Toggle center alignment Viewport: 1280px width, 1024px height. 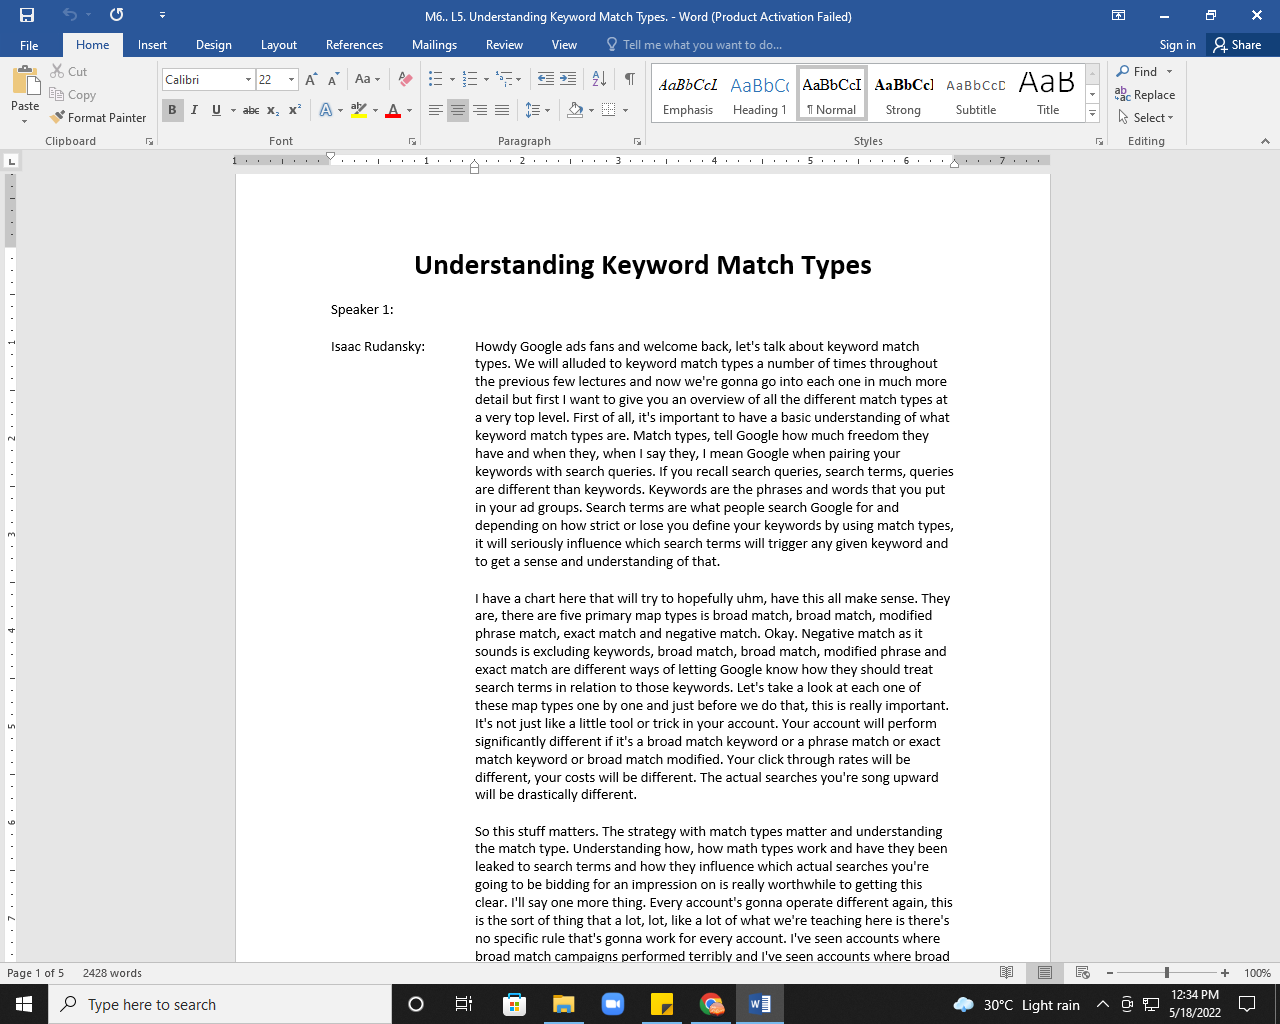458,110
